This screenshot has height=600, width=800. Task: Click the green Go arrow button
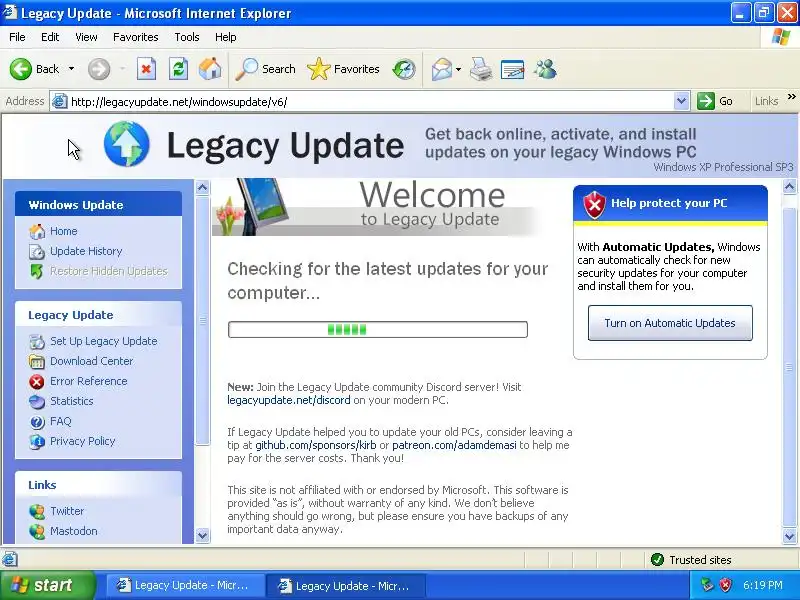tap(706, 101)
